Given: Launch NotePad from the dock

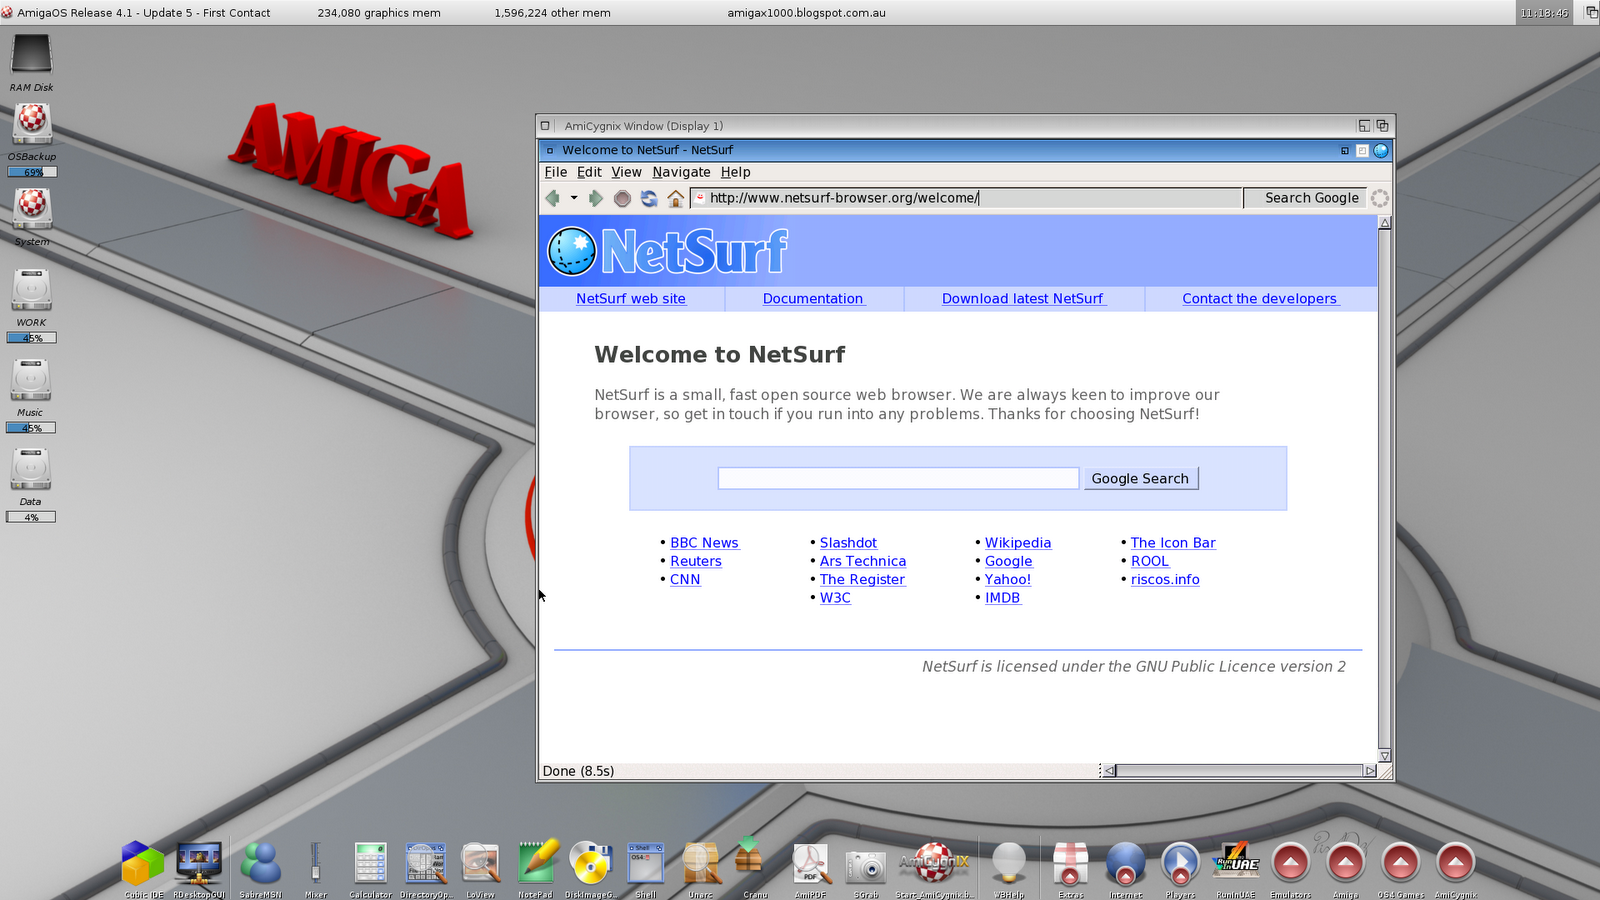Looking at the screenshot, I should pyautogui.click(x=536, y=864).
